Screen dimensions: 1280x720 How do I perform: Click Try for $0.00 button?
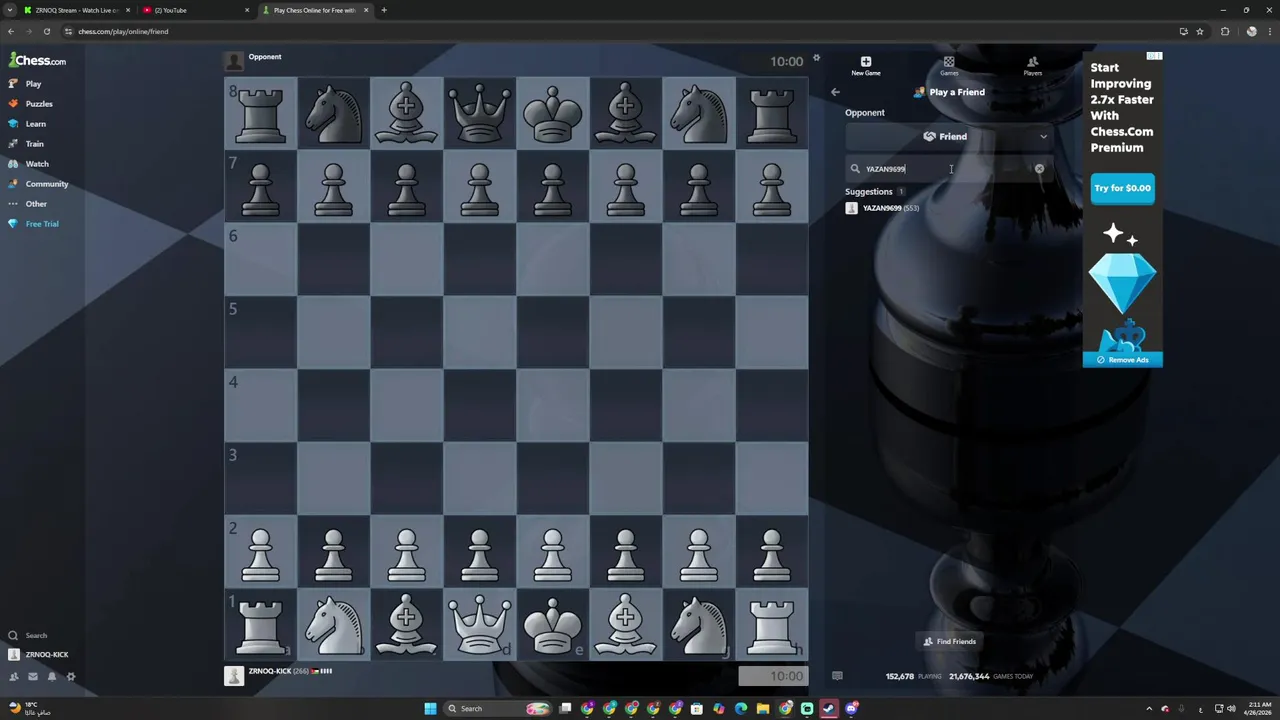tap(1122, 188)
